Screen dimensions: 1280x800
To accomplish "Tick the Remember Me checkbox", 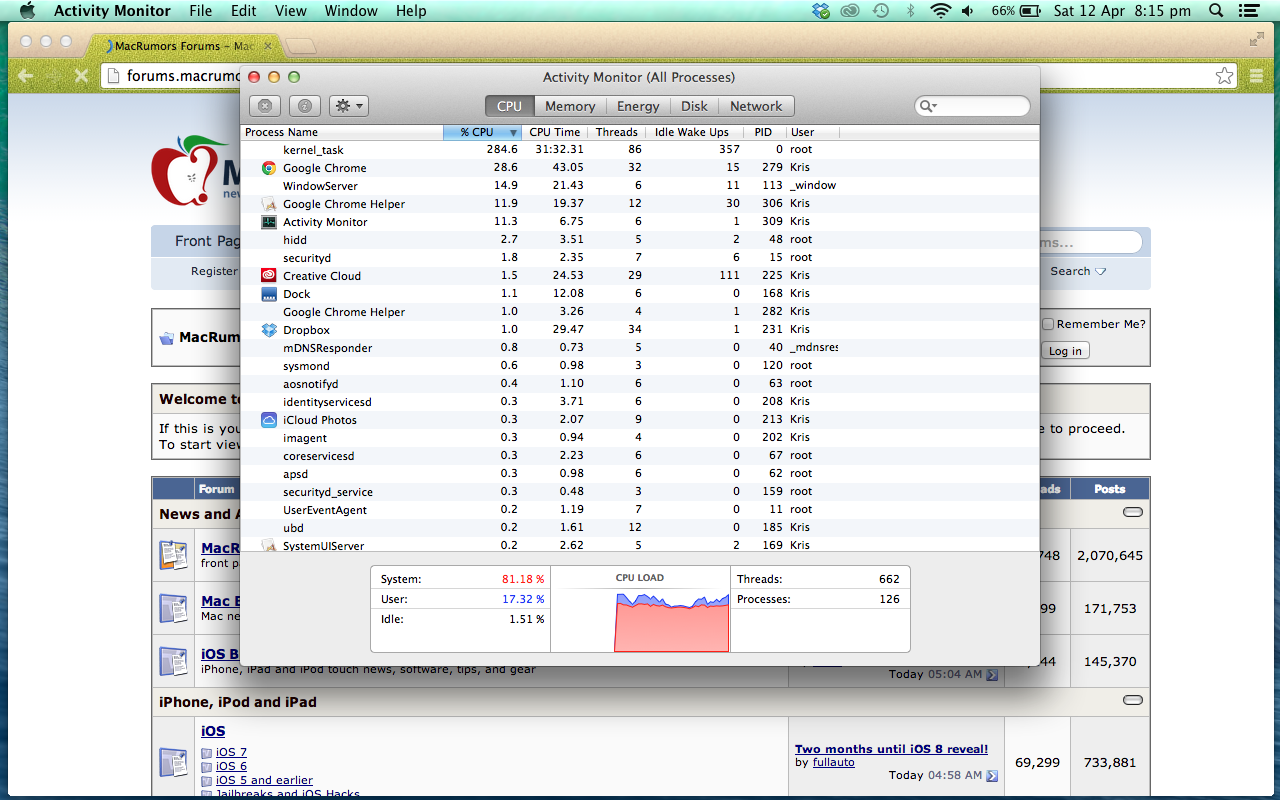I will [1048, 324].
